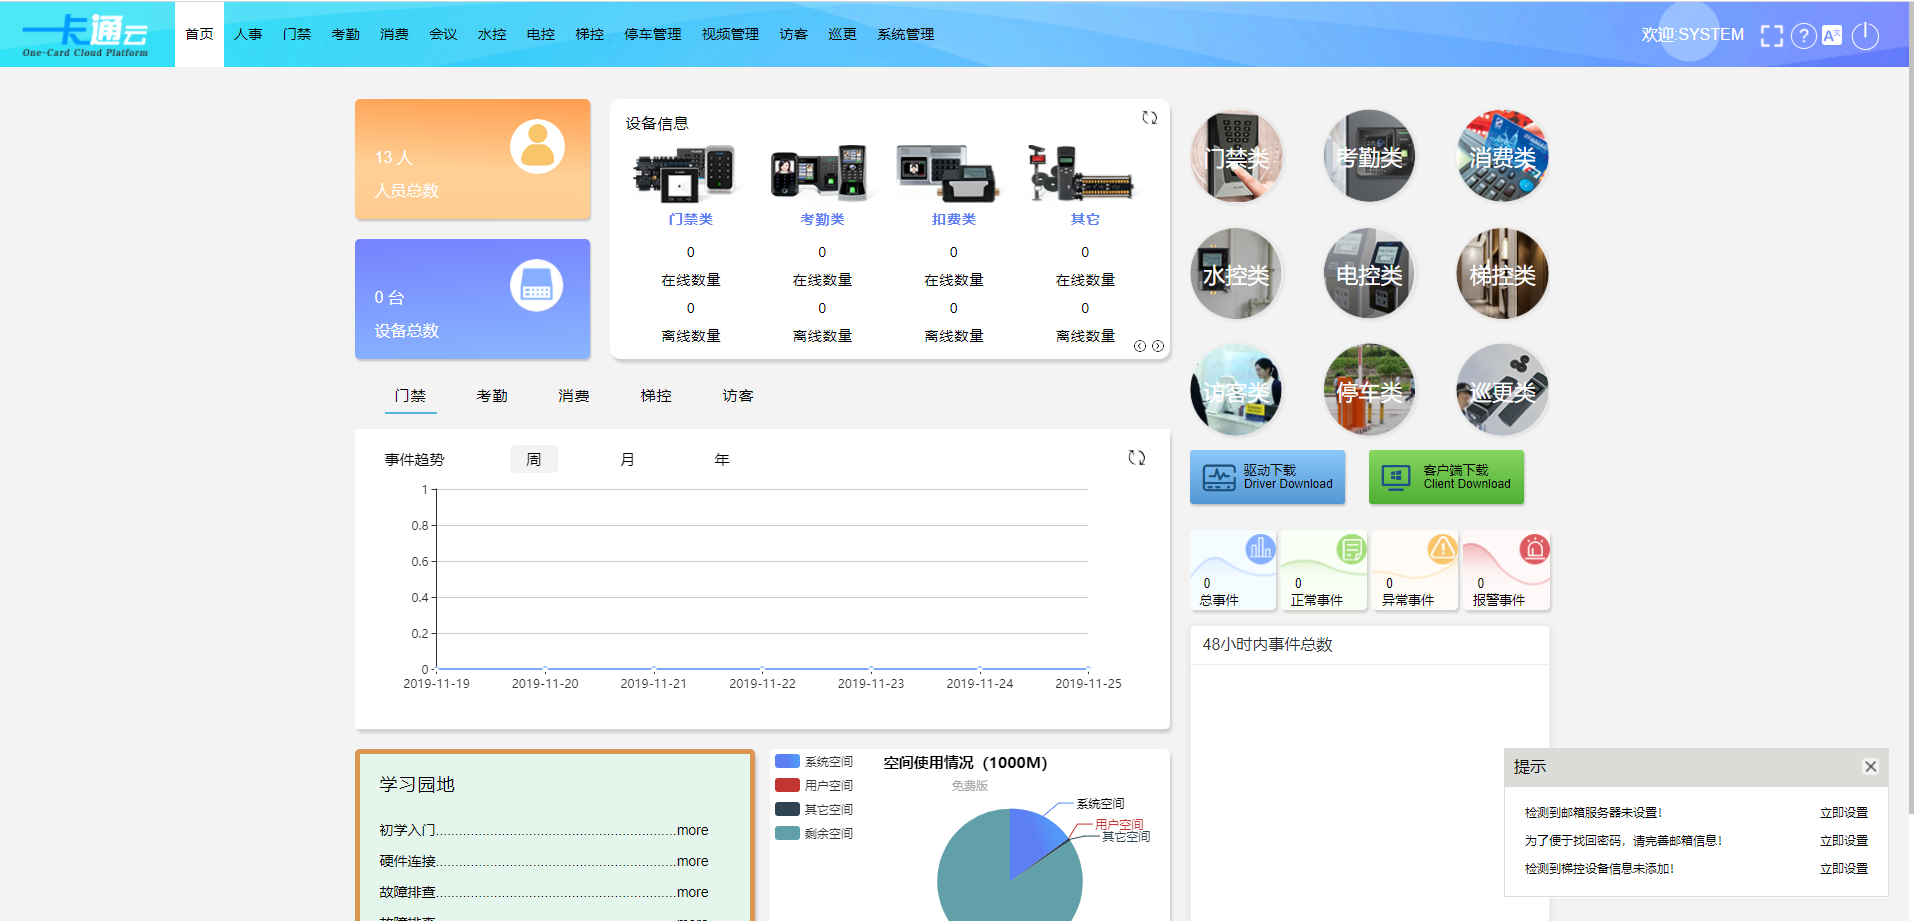1914x921 pixels.
Task: Select 月 trend period
Action: coord(628,459)
